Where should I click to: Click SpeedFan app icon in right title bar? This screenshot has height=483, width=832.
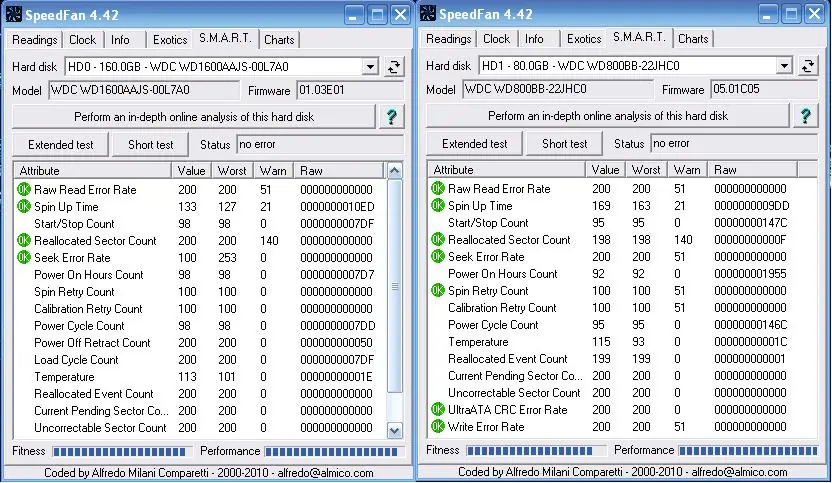coord(428,14)
